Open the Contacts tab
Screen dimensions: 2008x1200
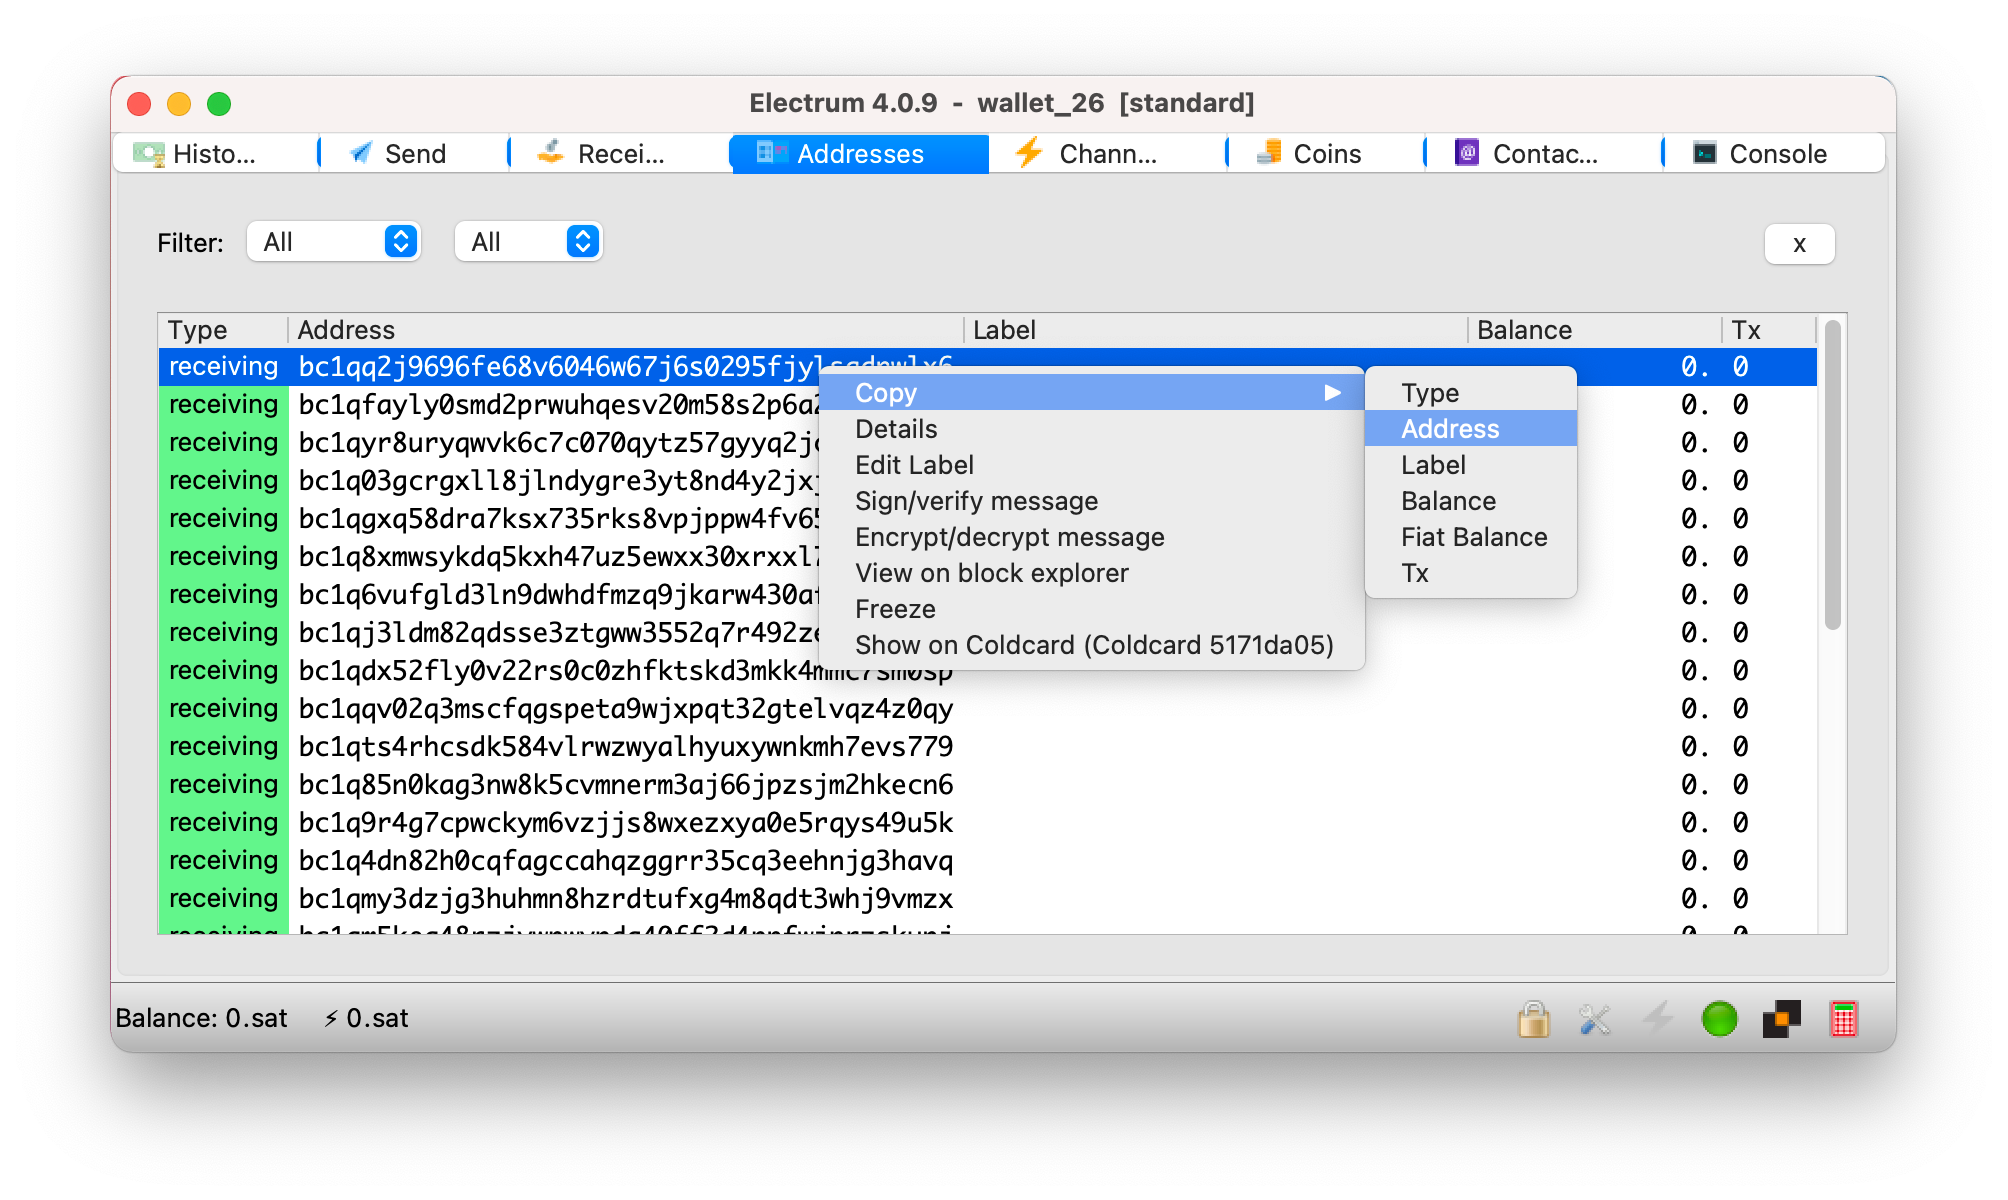tap(1544, 154)
